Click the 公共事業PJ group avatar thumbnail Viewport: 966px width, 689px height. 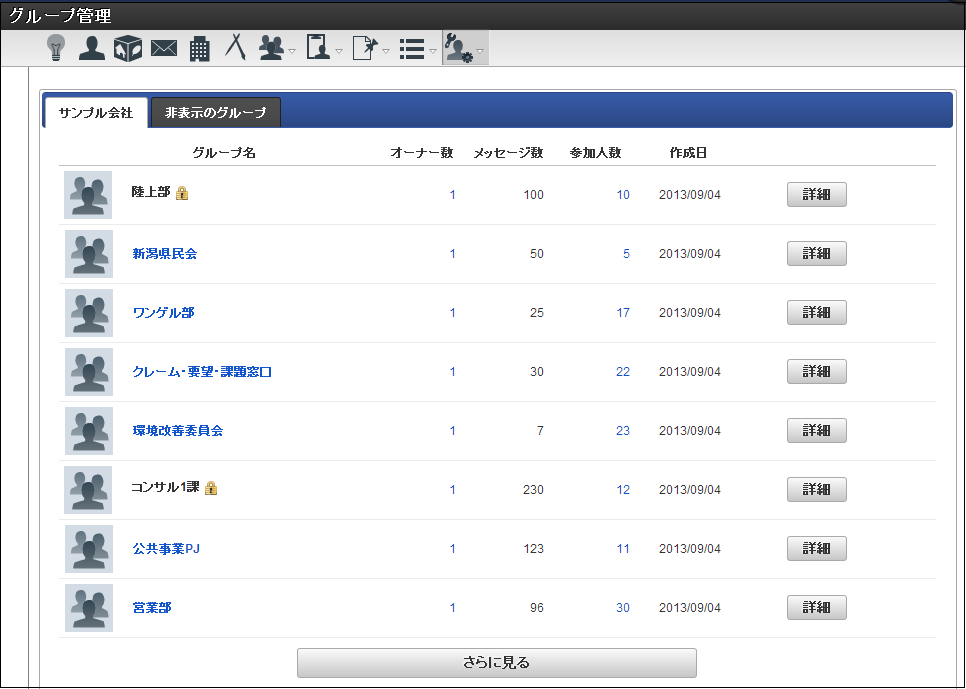[88, 549]
